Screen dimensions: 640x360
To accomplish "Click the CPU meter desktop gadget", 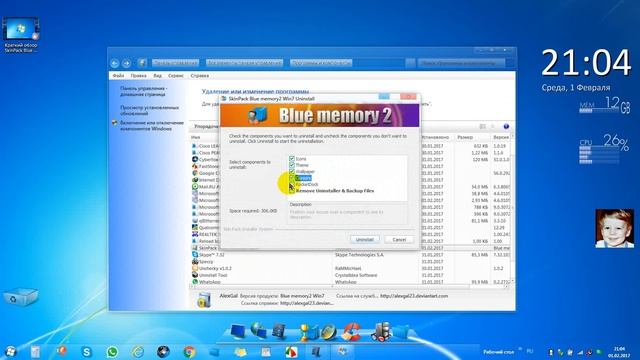I will (x=604, y=149).
